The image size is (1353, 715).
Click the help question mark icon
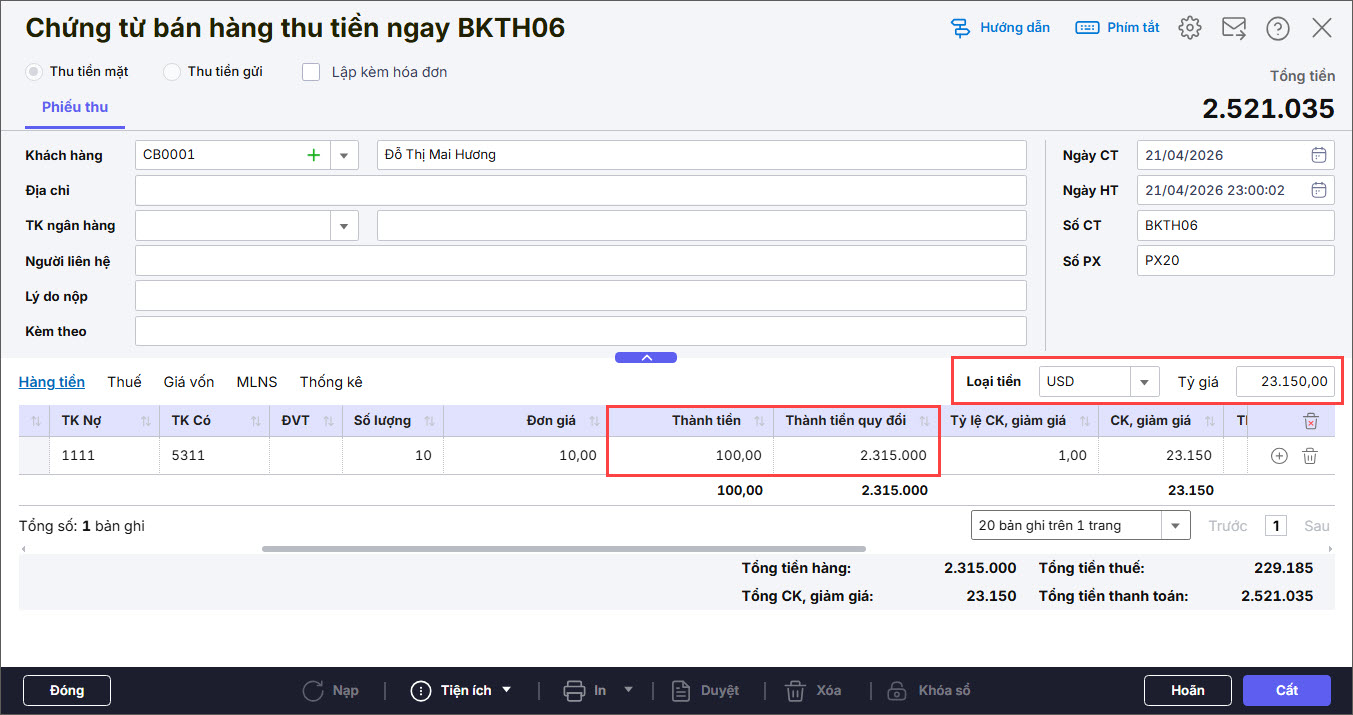tap(1277, 28)
